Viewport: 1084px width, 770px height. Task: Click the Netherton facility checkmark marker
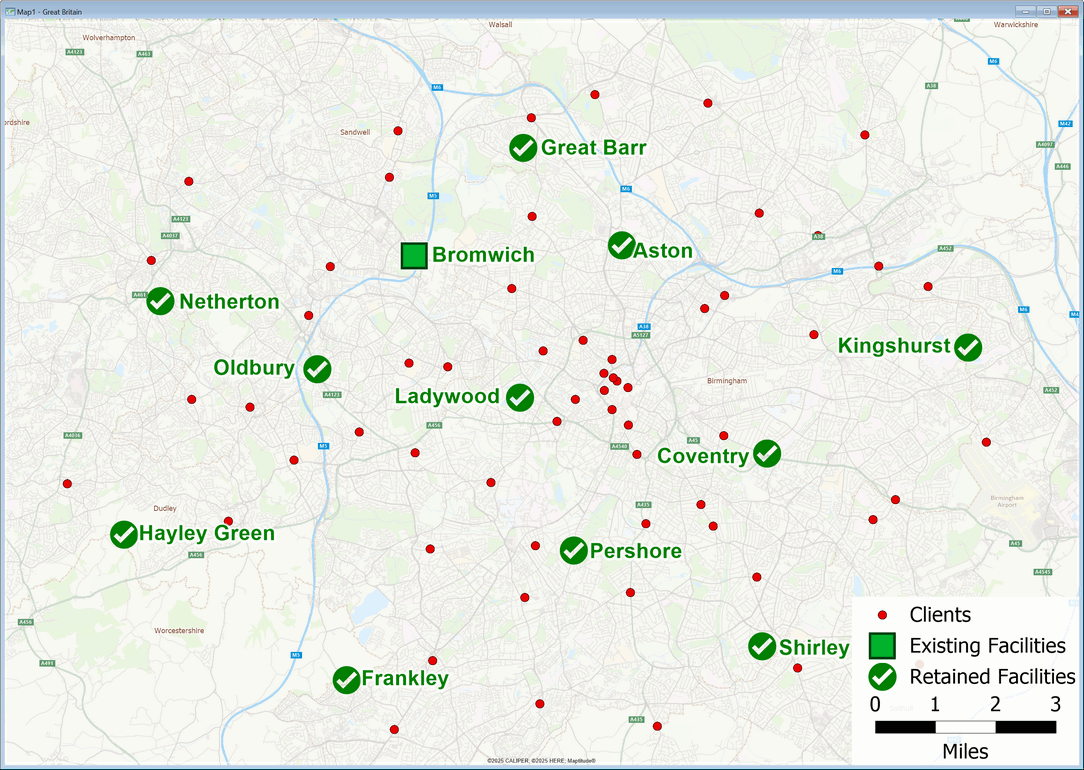point(160,301)
